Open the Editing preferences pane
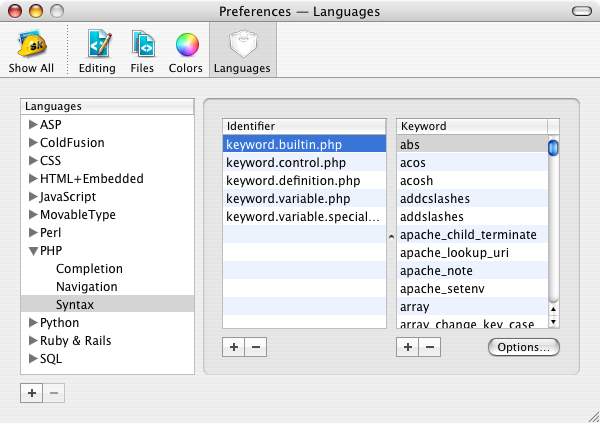Image resolution: width=600 pixels, height=423 pixels. (97, 50)
